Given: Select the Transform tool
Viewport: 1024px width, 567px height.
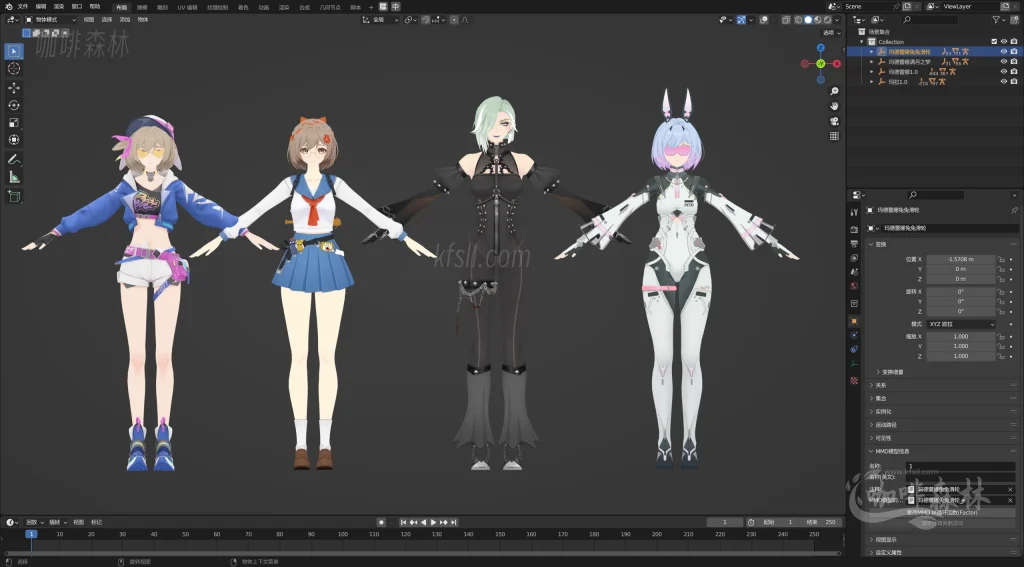Looking at the screenshot, I should click(x=14, y=140).
